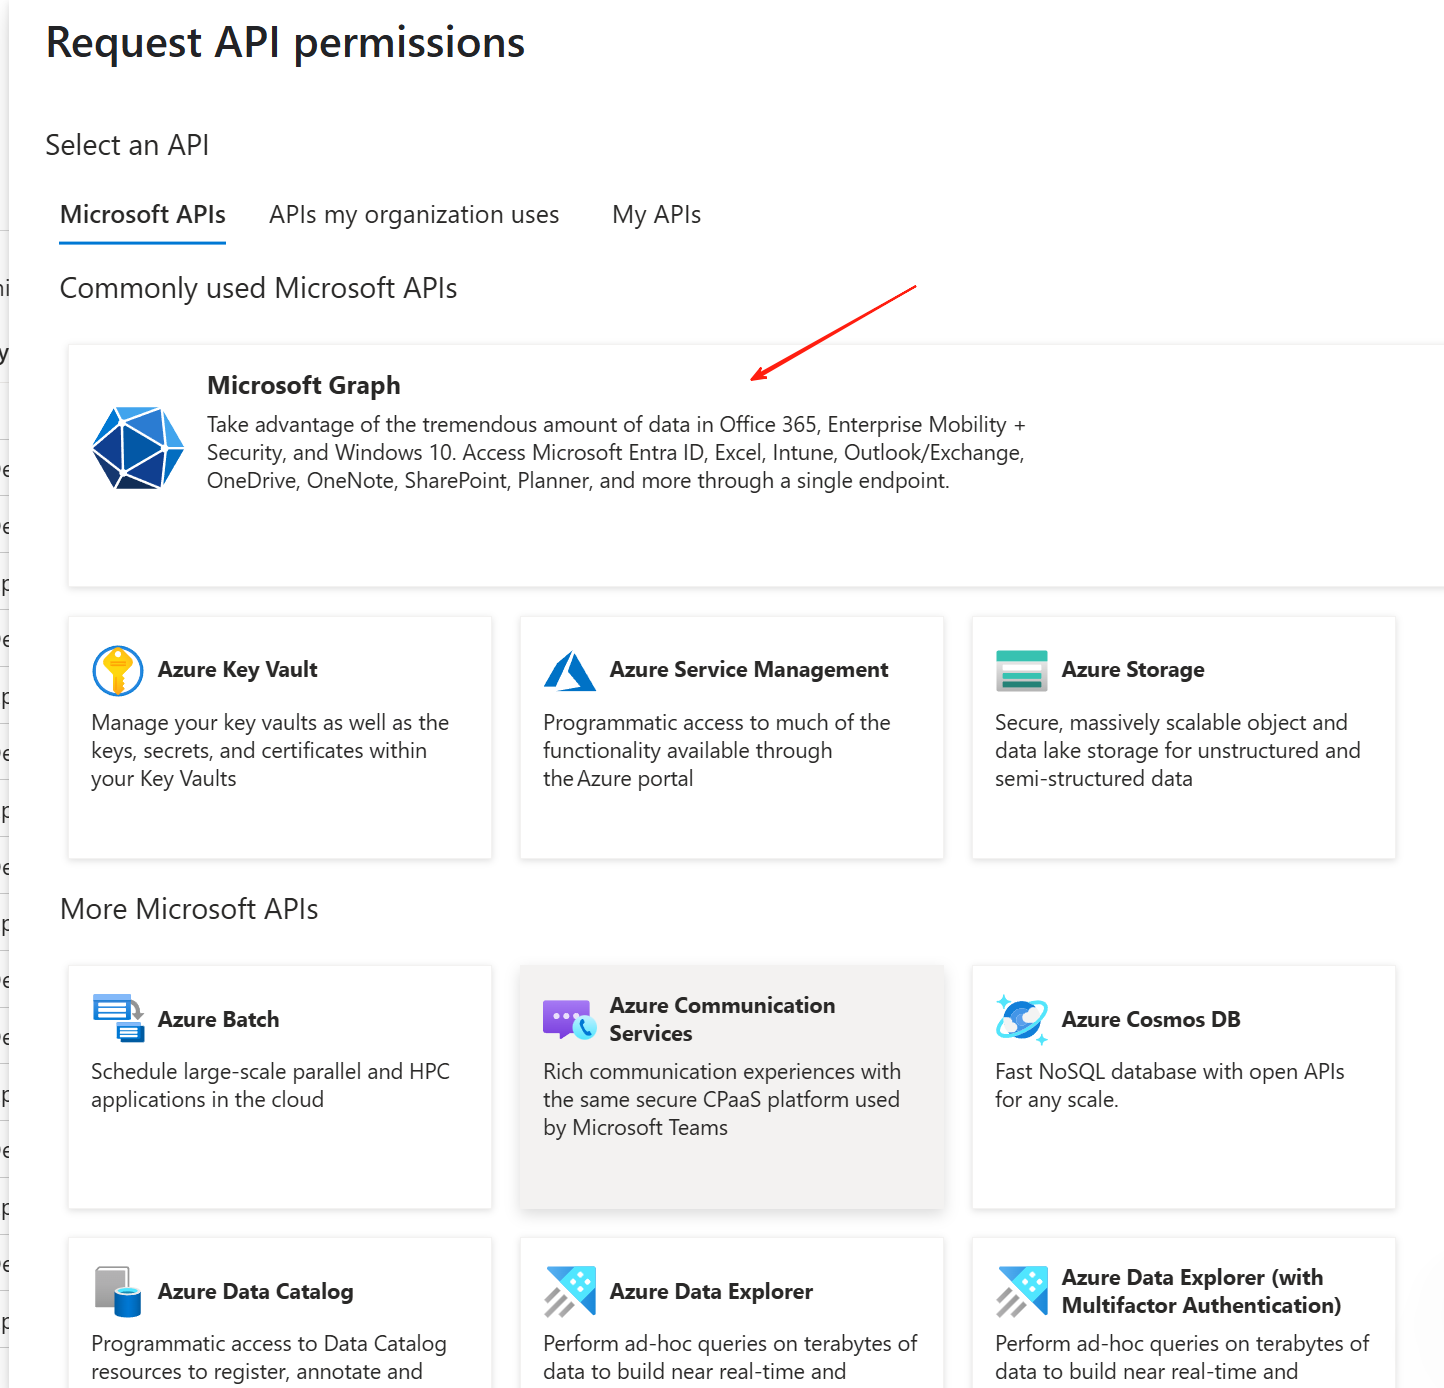Click the Azure Data Explorer icon
The width and height of the screenshot is (1444, 1388).
(570, 1291)
